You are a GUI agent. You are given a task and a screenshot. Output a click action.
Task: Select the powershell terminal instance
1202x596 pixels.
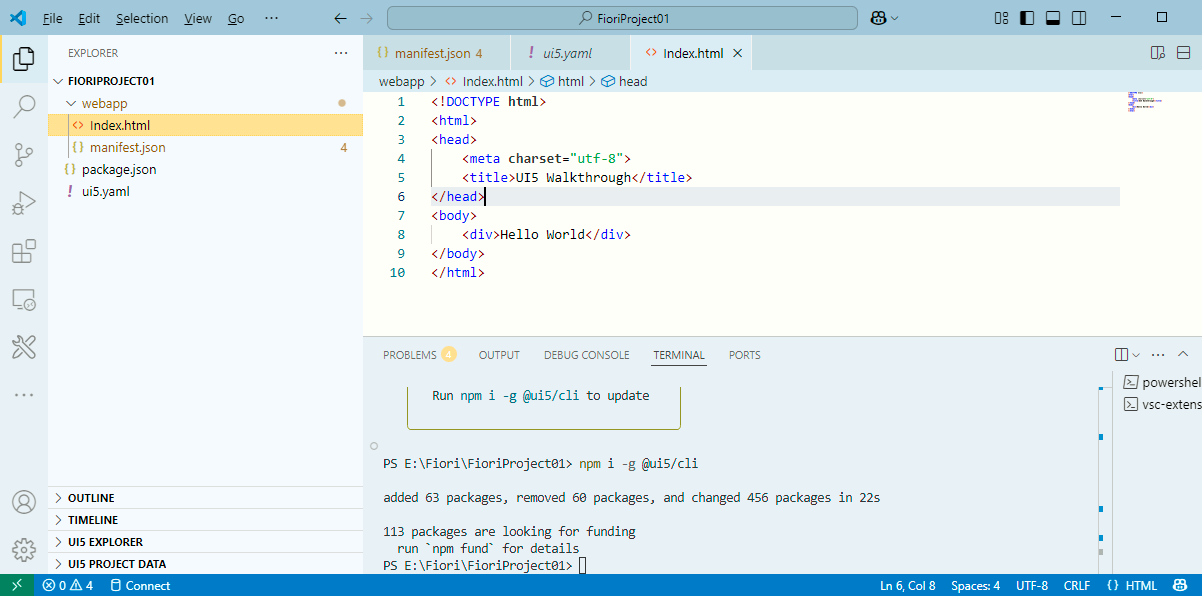click(1161, 382)
